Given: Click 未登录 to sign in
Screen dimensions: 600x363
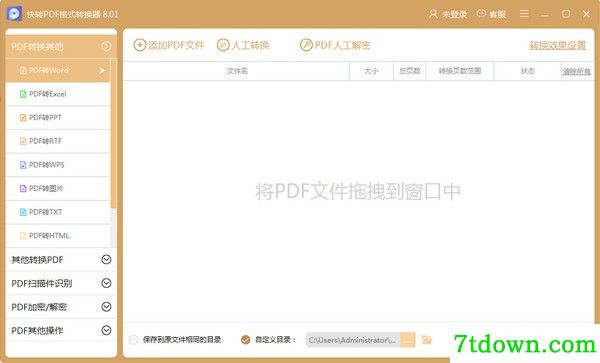Looking at the screenshot, I should click(x=454, y=15).
